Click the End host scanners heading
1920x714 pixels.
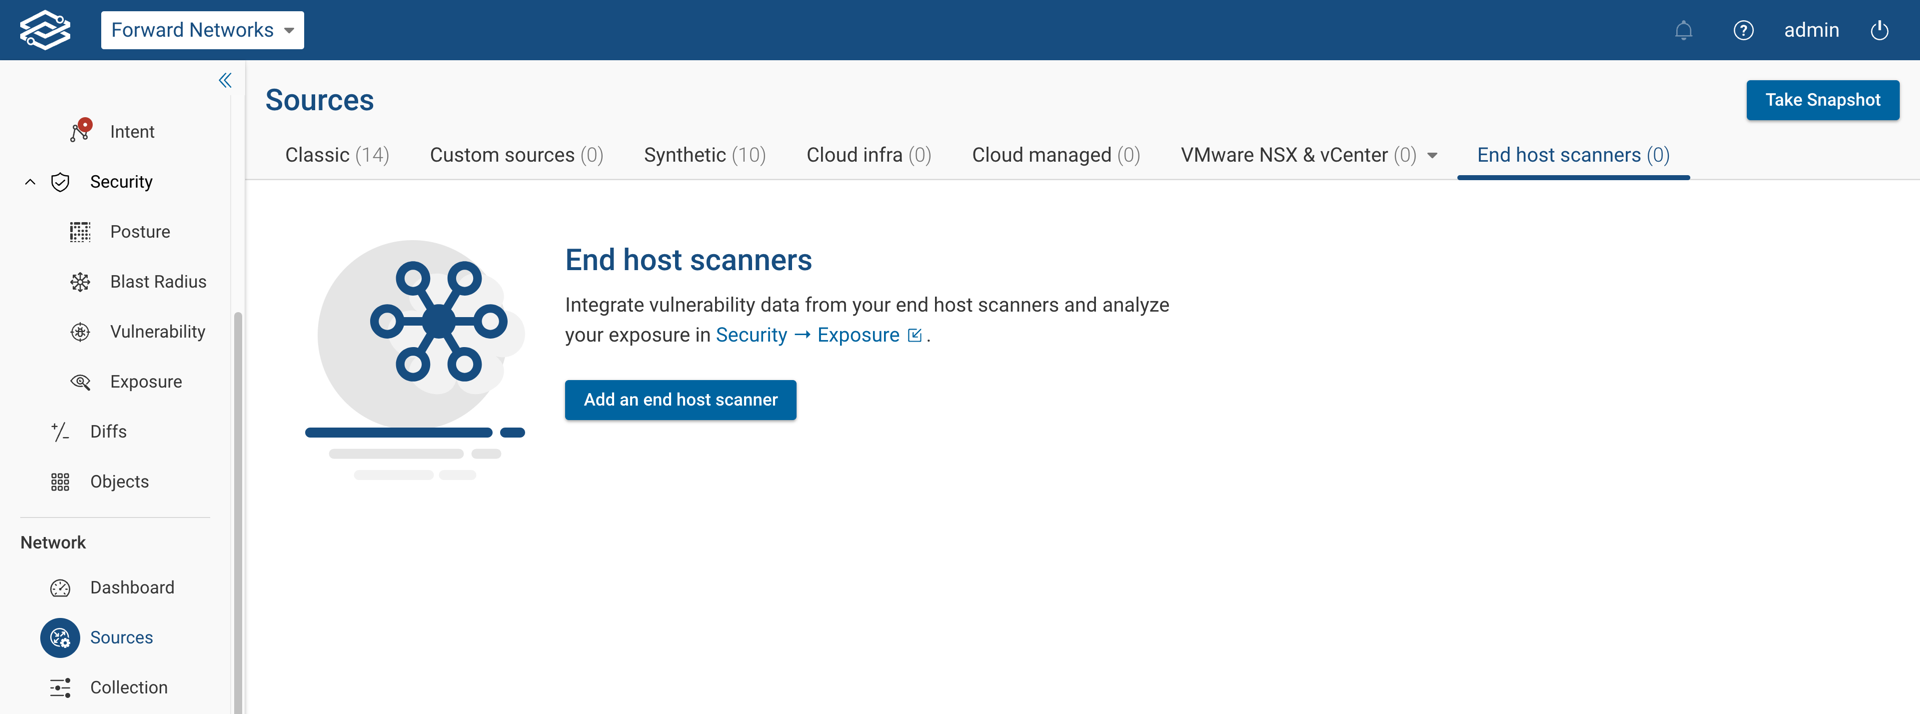tap(688, 260)
